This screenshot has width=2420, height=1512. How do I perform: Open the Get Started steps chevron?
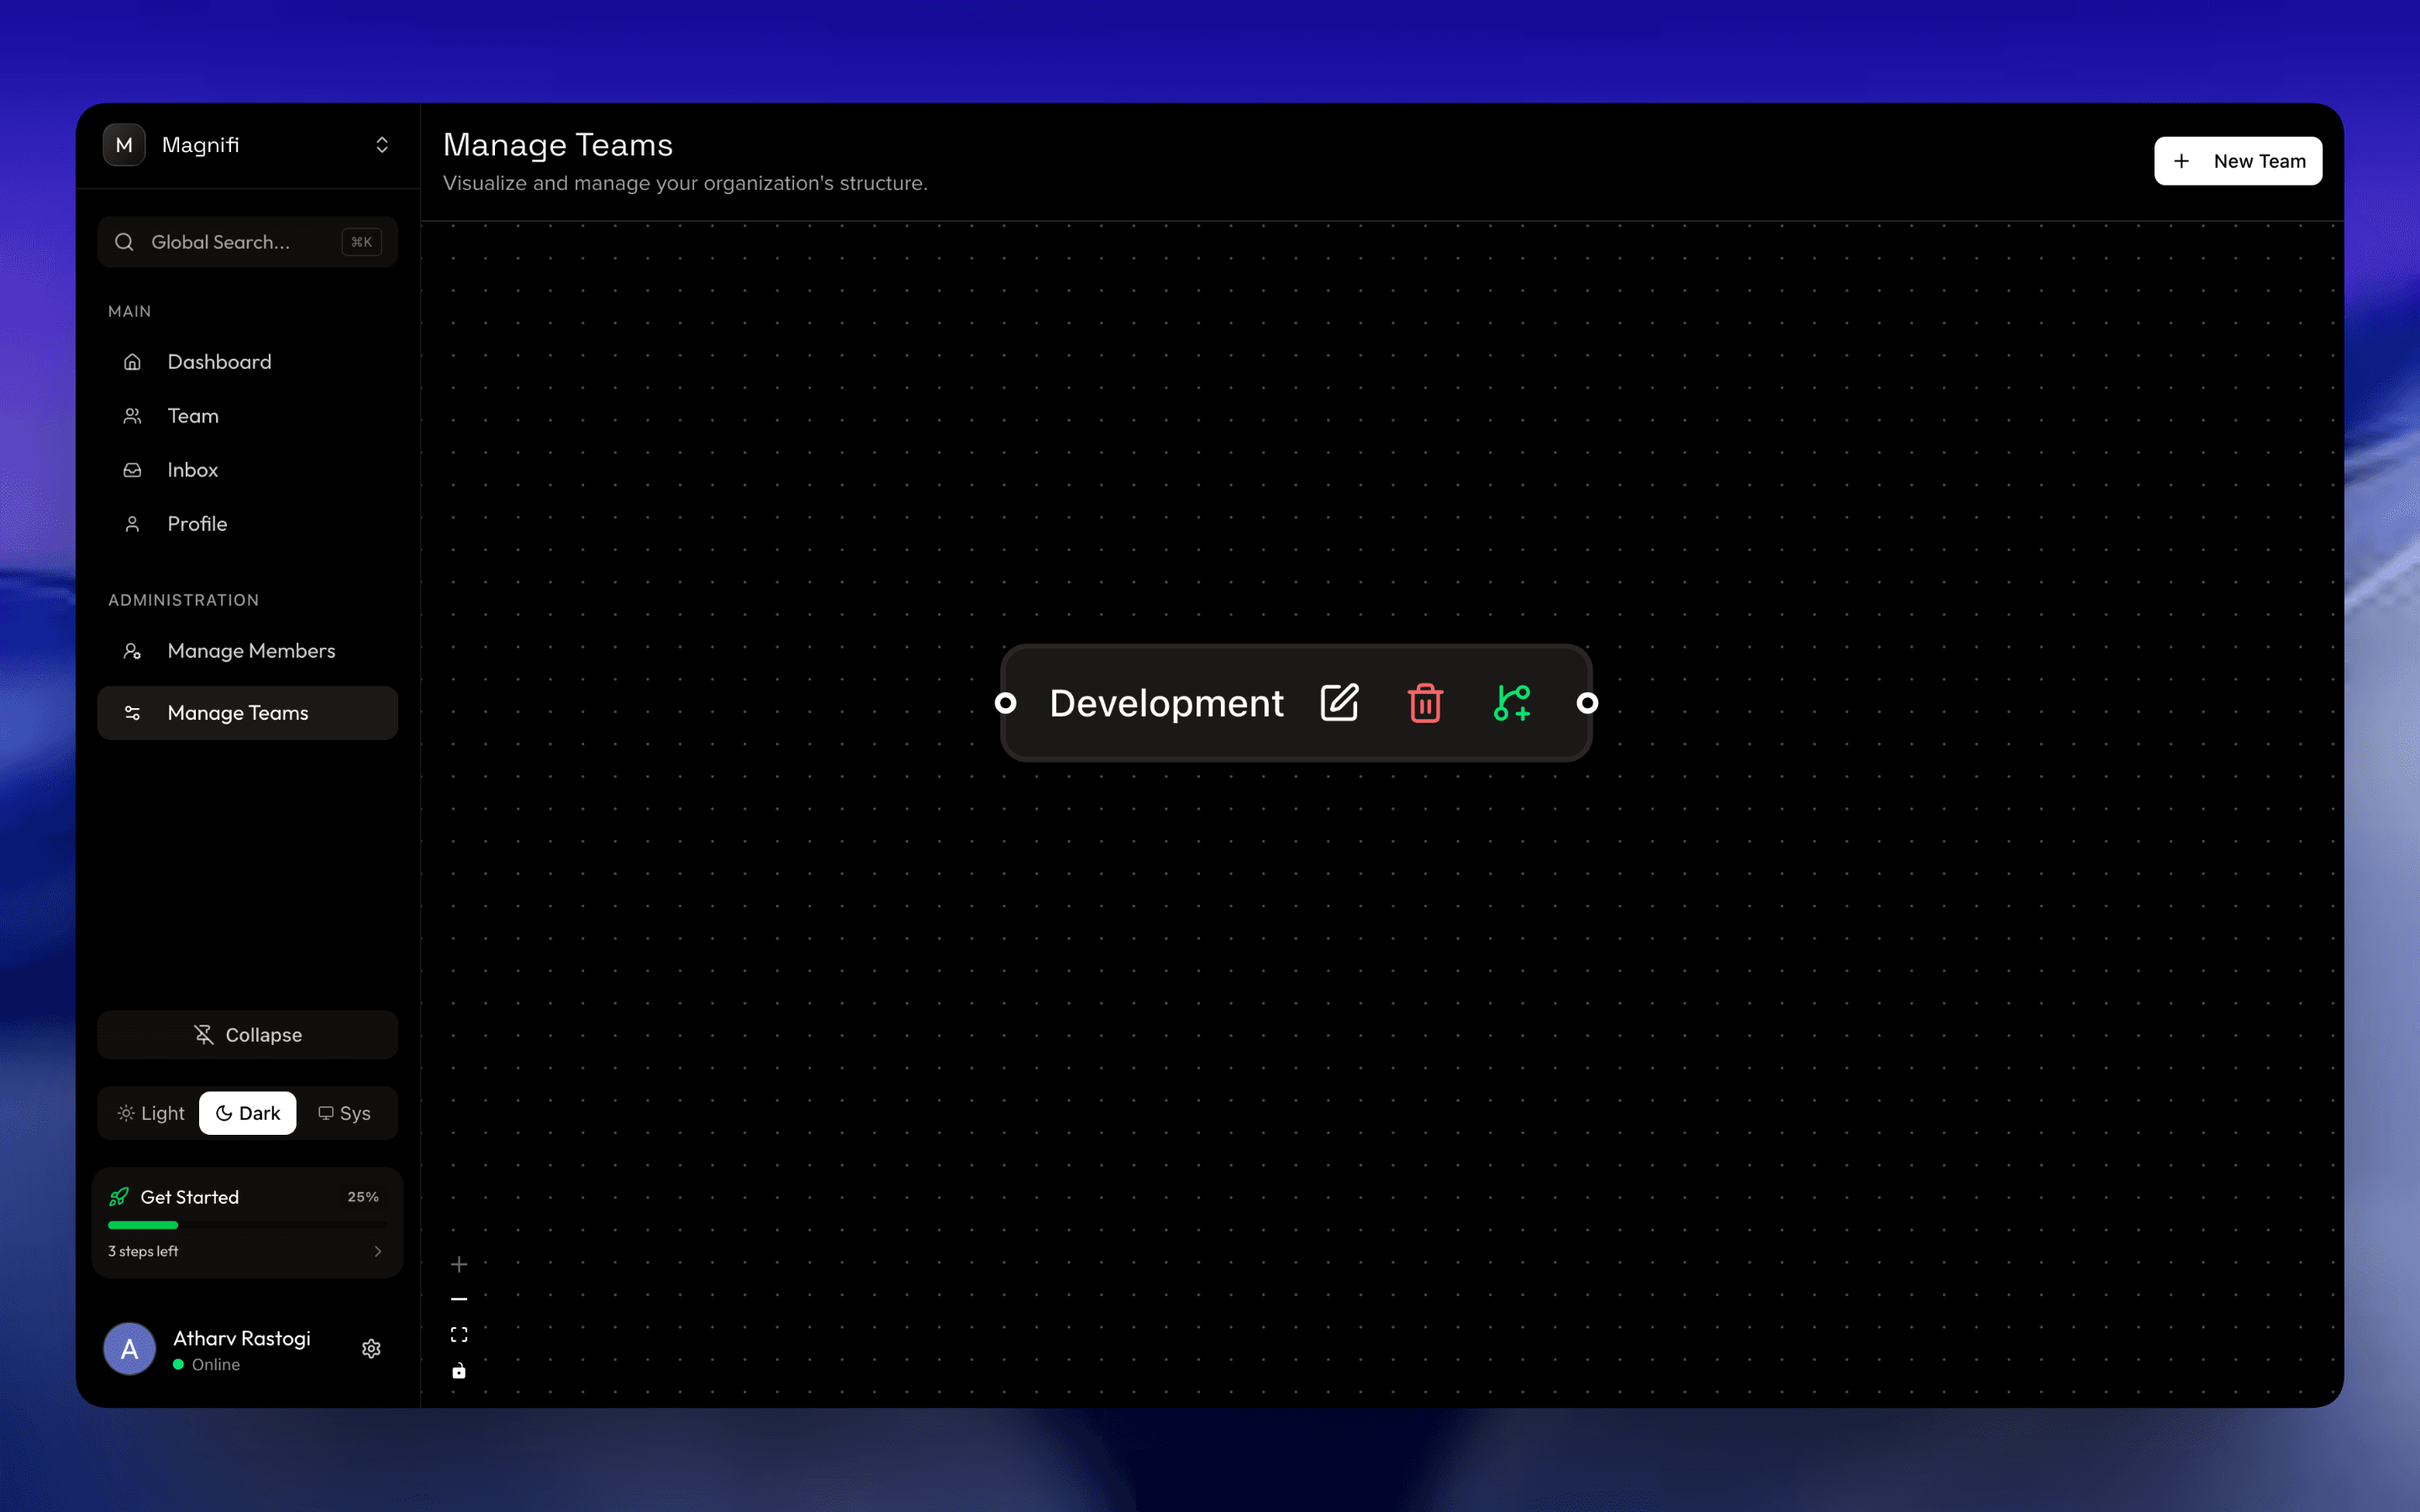(378, 1251)
